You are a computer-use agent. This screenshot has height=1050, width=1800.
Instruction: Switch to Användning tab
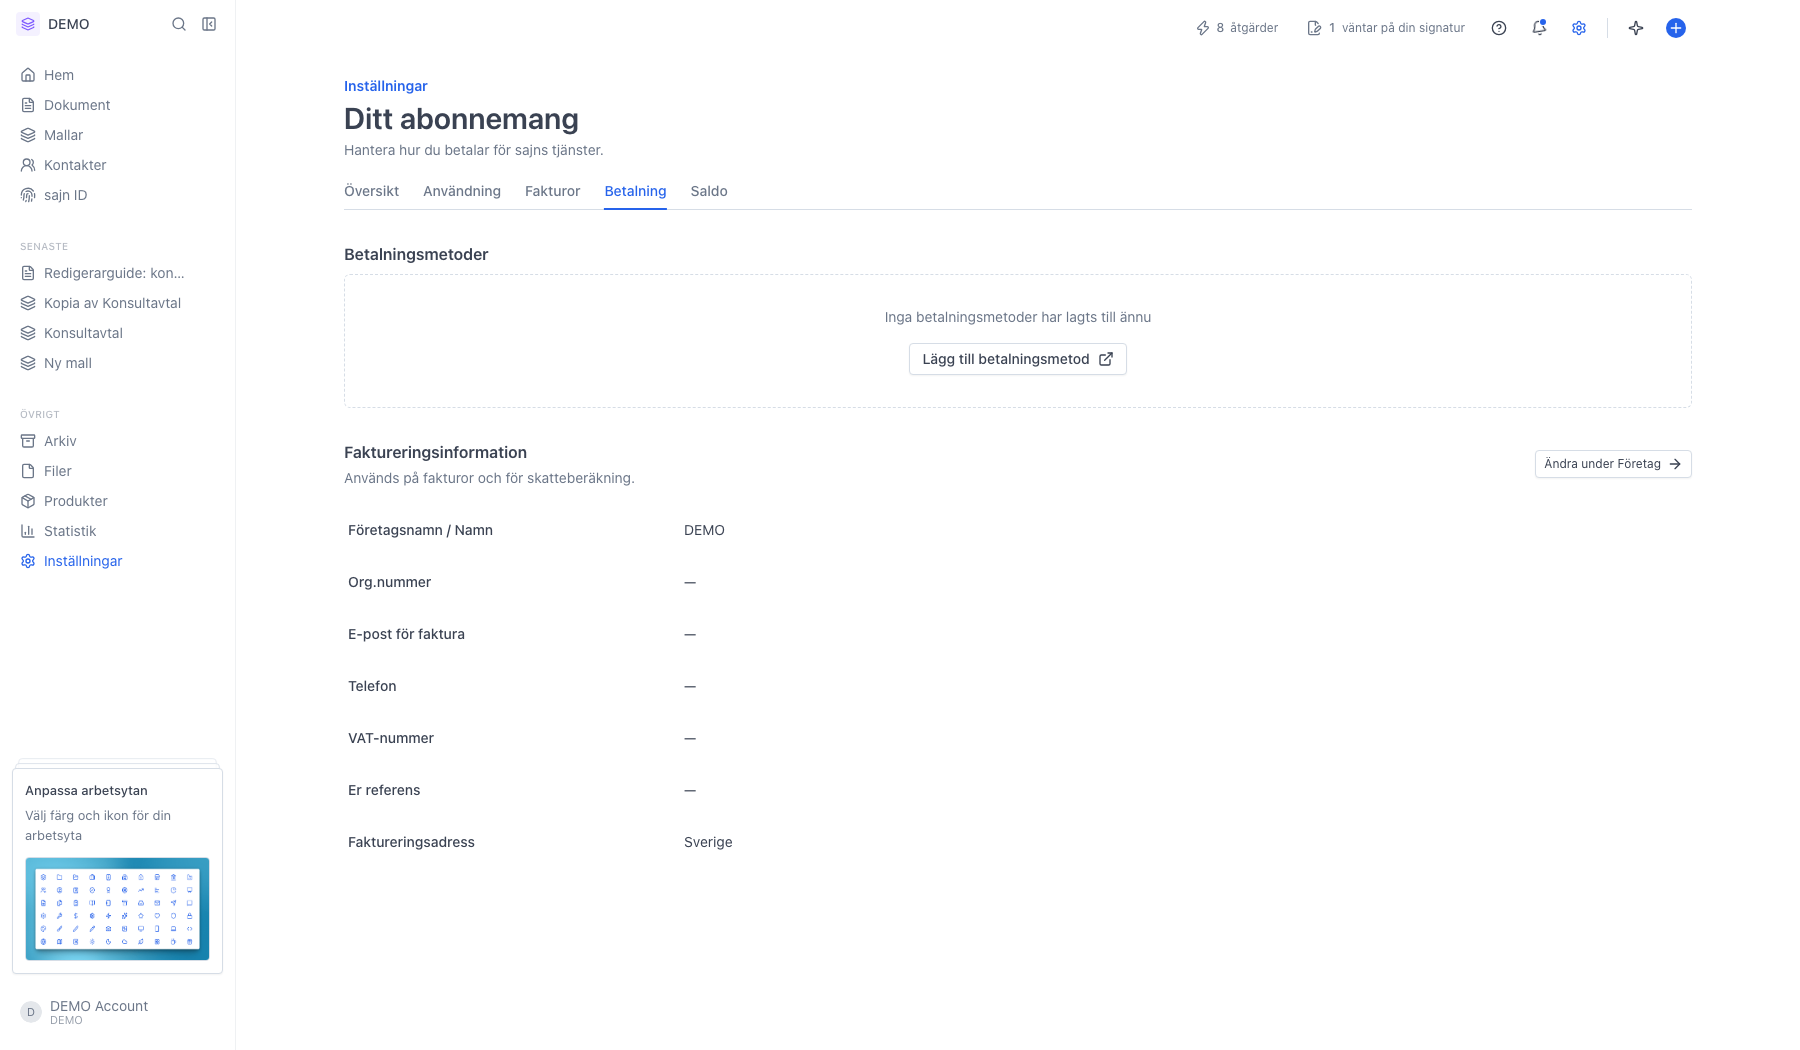[x=462, y=191]
